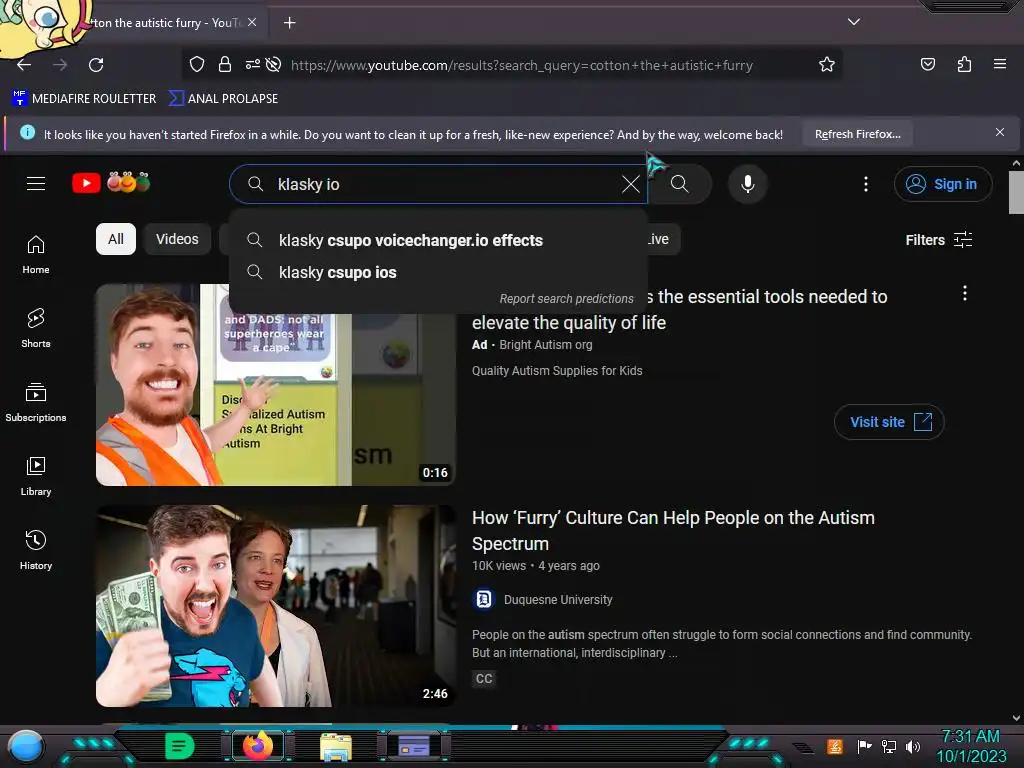Select the 'cotton the autistic furry' tab
The height and width of the screenshot is (768, 1024).
(x=167, y=23)
